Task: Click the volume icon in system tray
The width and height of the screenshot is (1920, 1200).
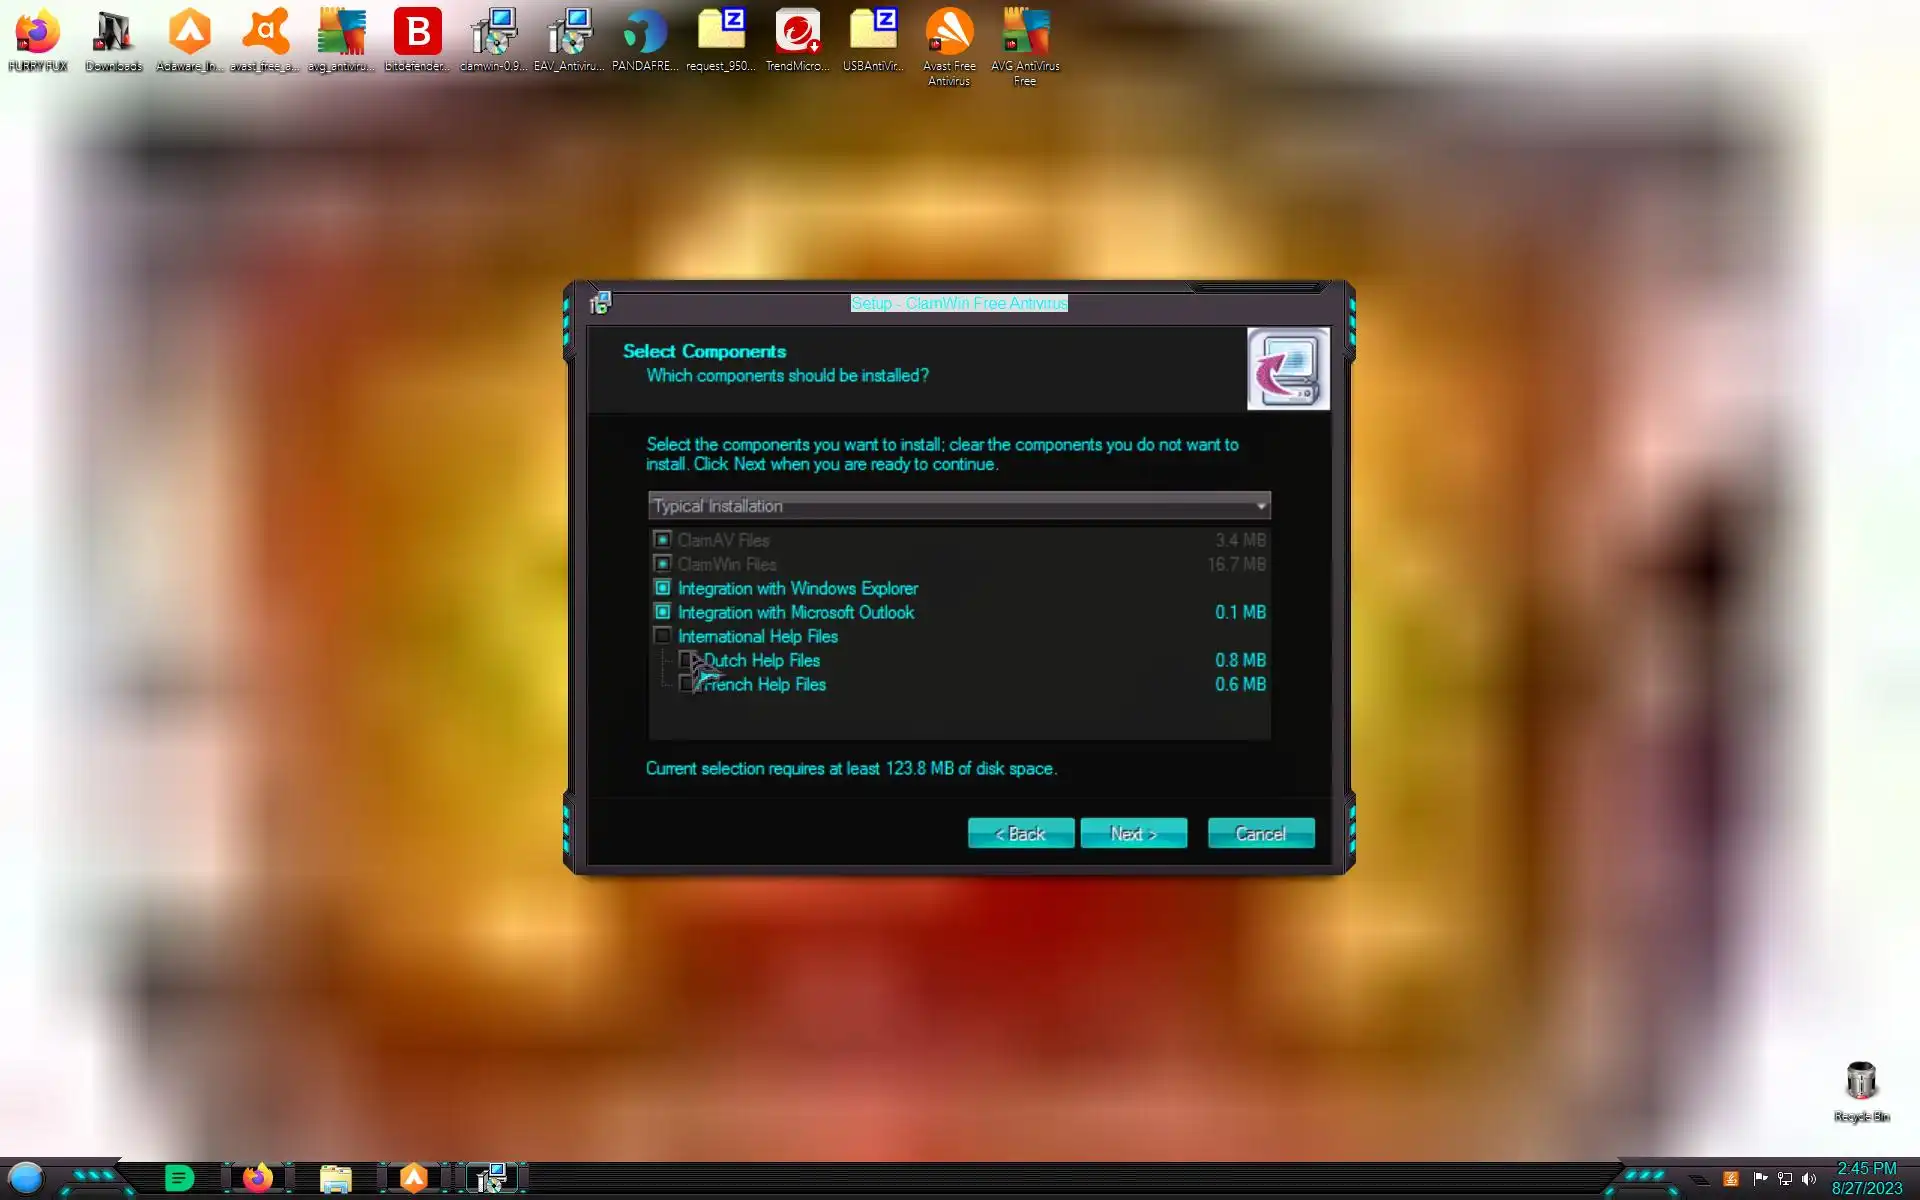Action: (x=1809, y=1179)
